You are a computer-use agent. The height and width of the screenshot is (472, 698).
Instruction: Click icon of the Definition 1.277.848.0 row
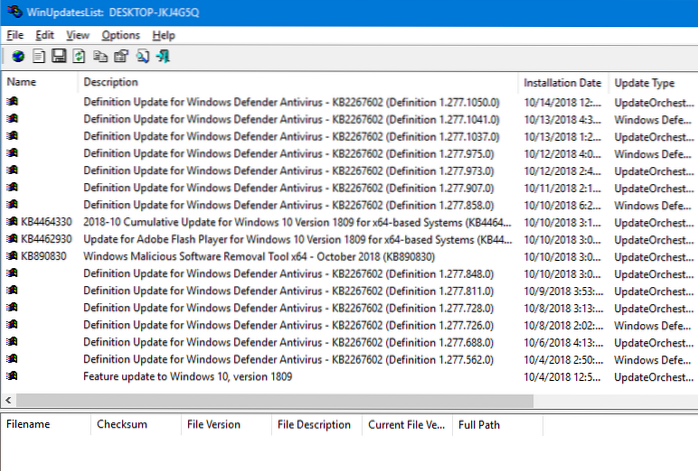click(12, 273)
